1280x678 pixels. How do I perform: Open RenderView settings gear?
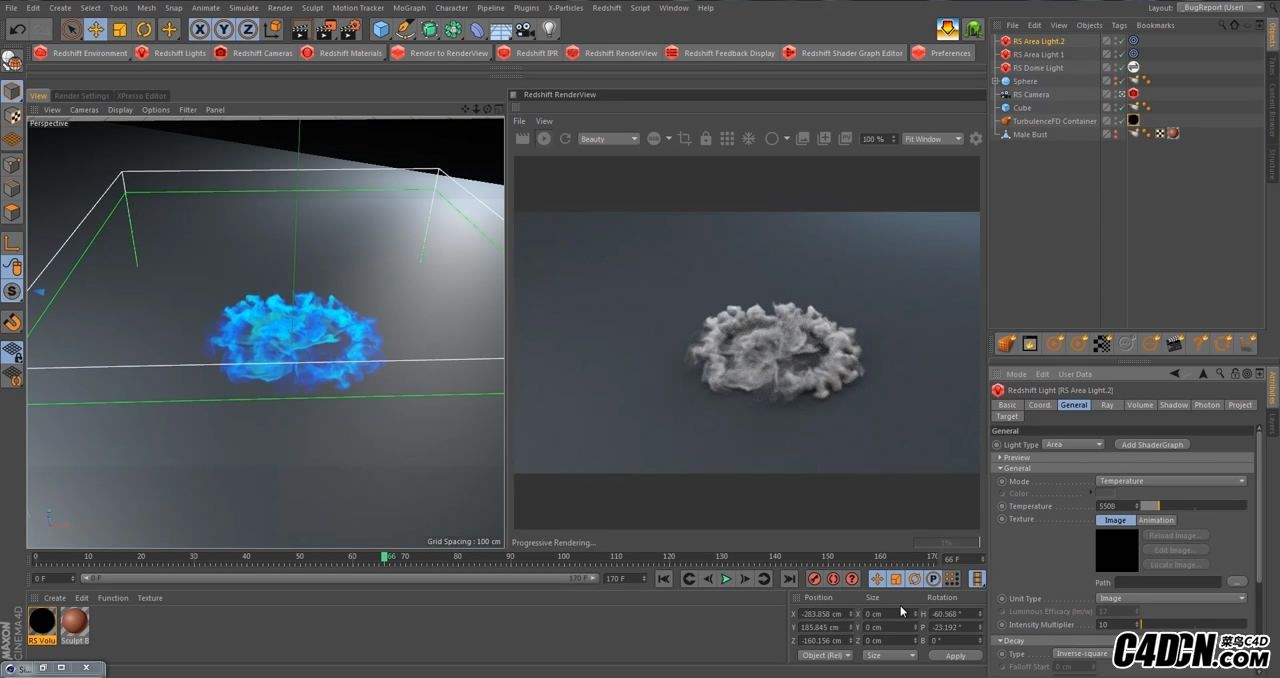[976, 139]
